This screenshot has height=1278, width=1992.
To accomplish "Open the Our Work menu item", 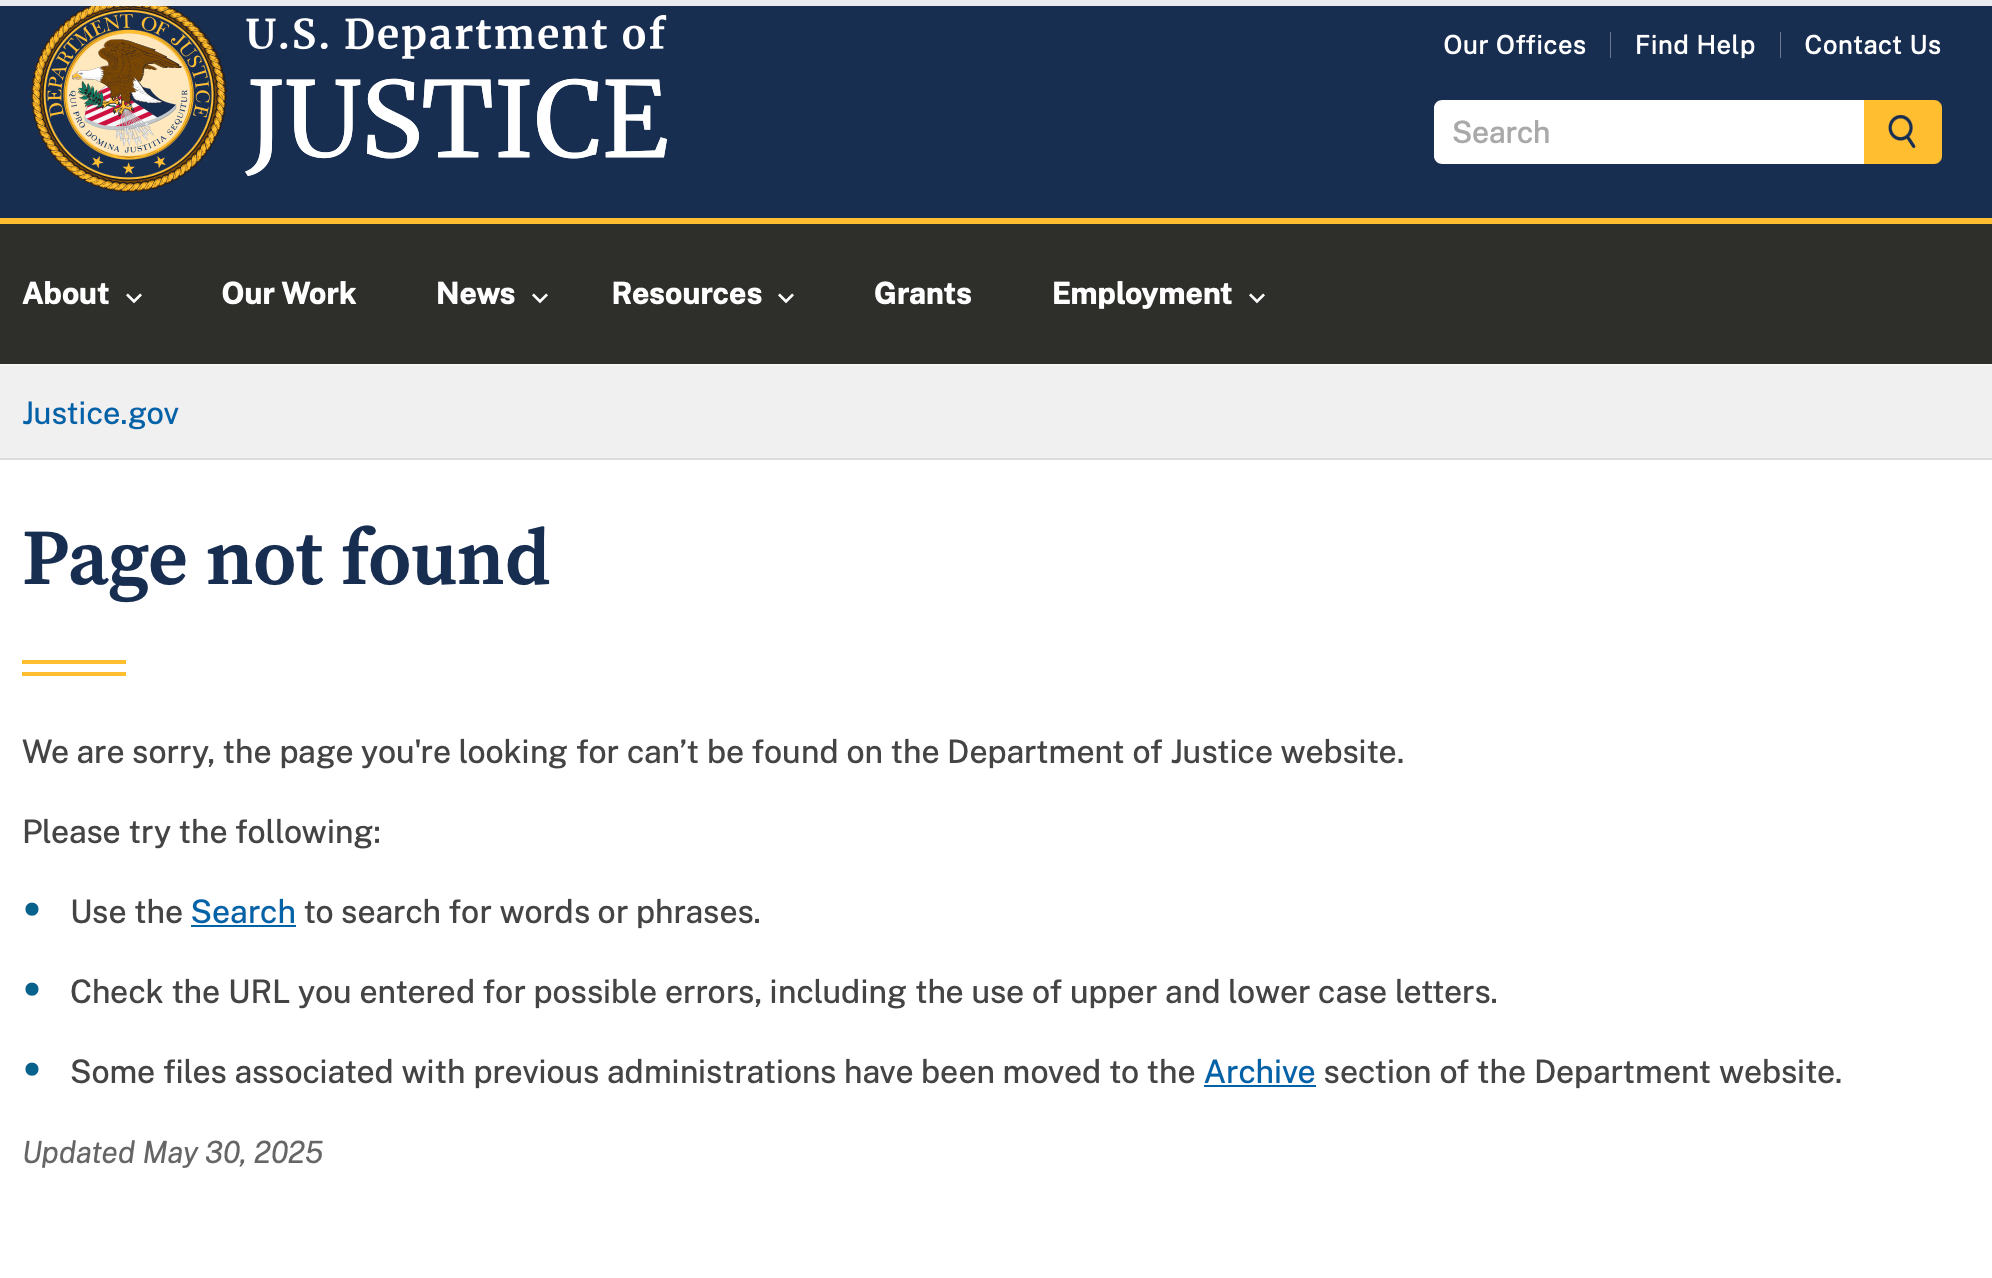I will 289,294.
